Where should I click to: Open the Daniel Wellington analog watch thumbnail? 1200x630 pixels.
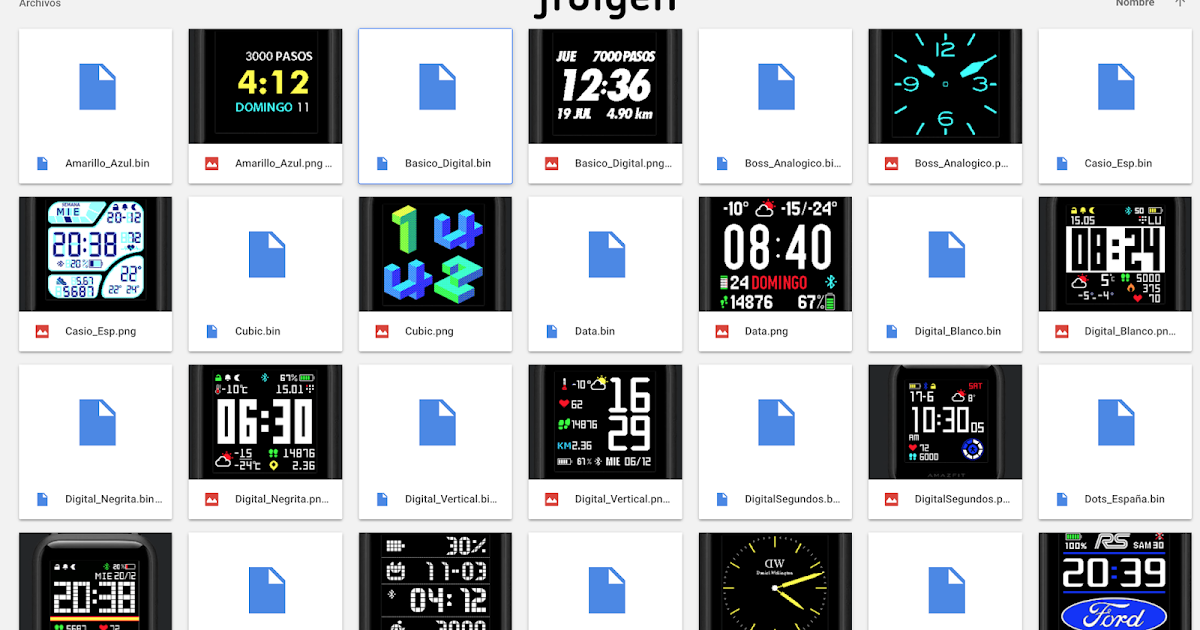(x=775, y=581)
